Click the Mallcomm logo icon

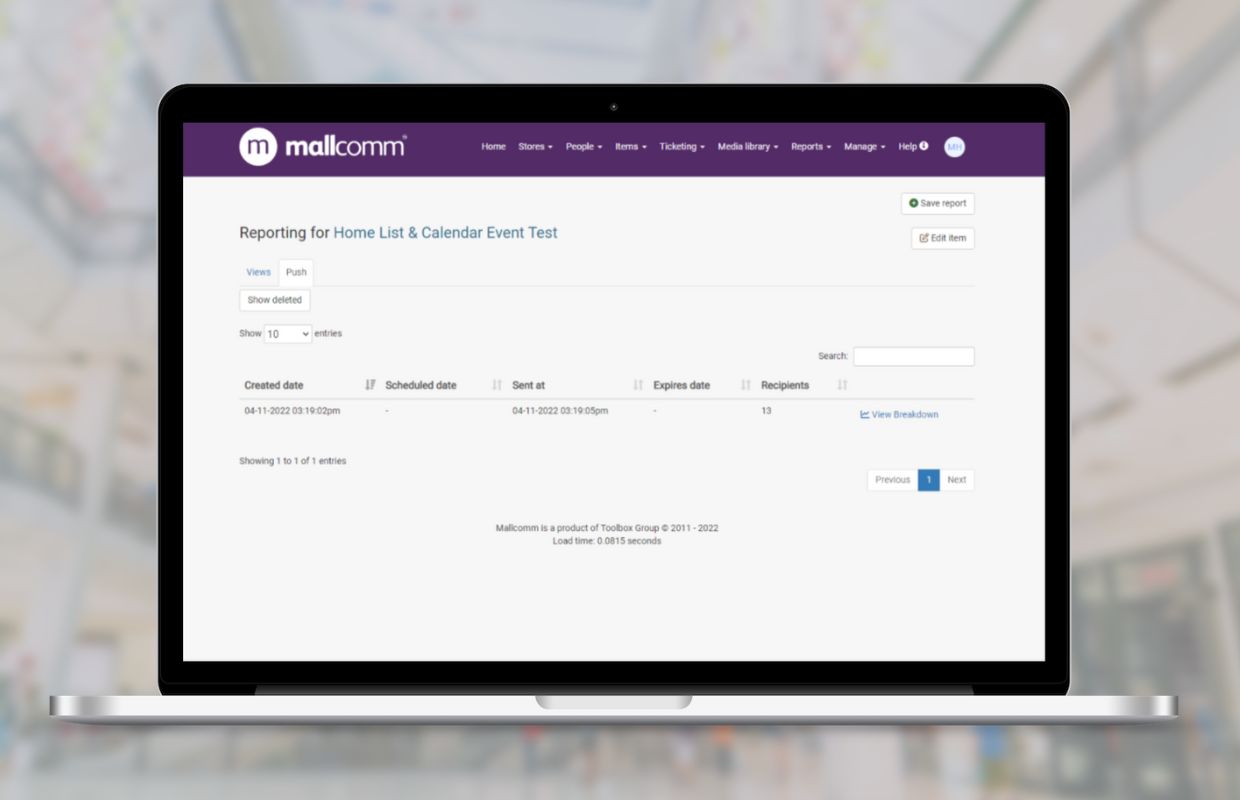pyautogui.click(x=258, y=147)
